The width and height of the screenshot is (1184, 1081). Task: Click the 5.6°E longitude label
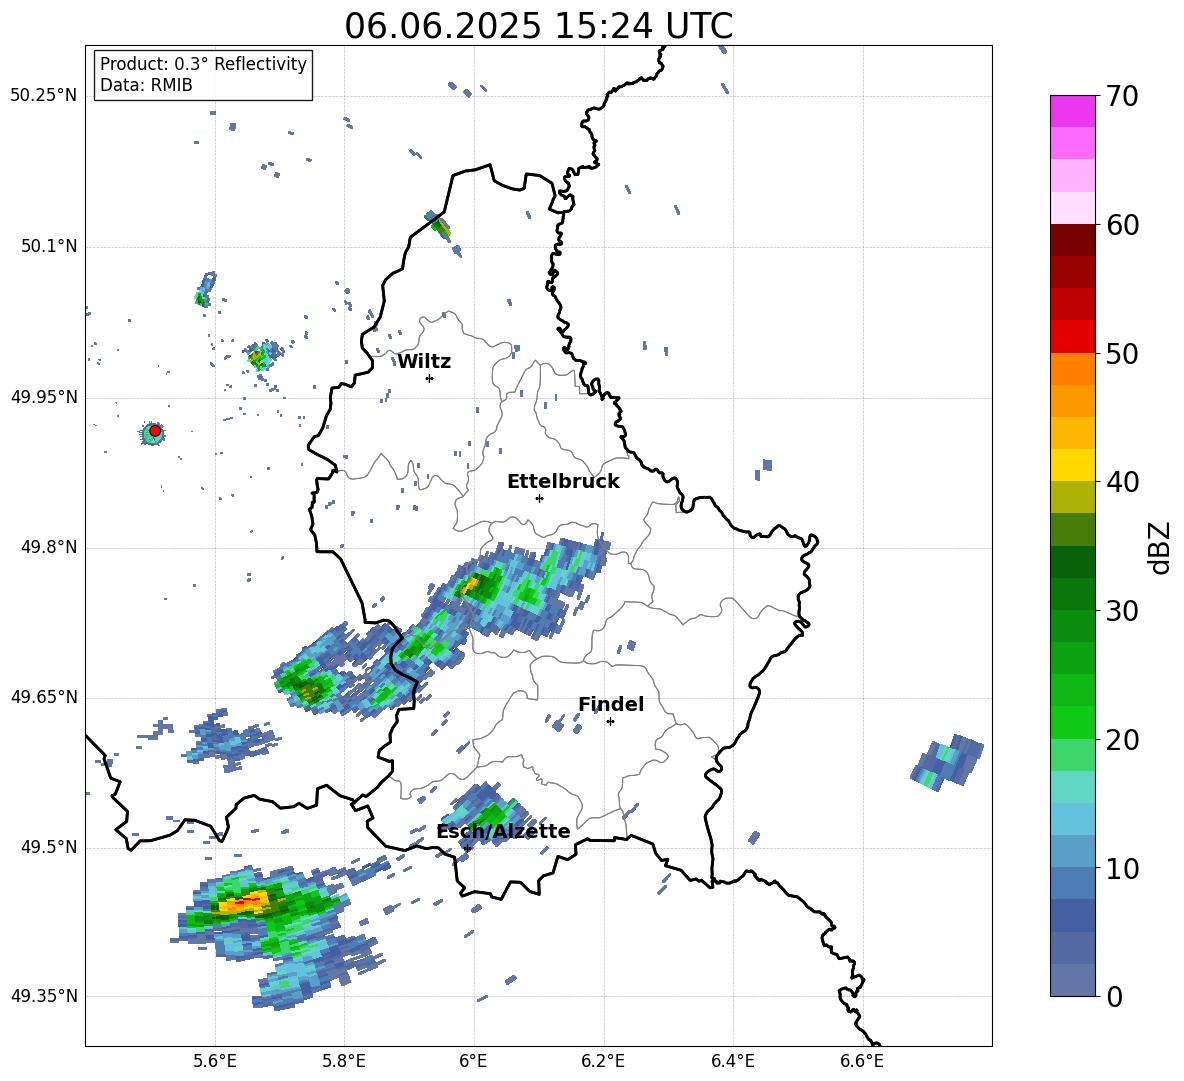tap(215, 1061)
